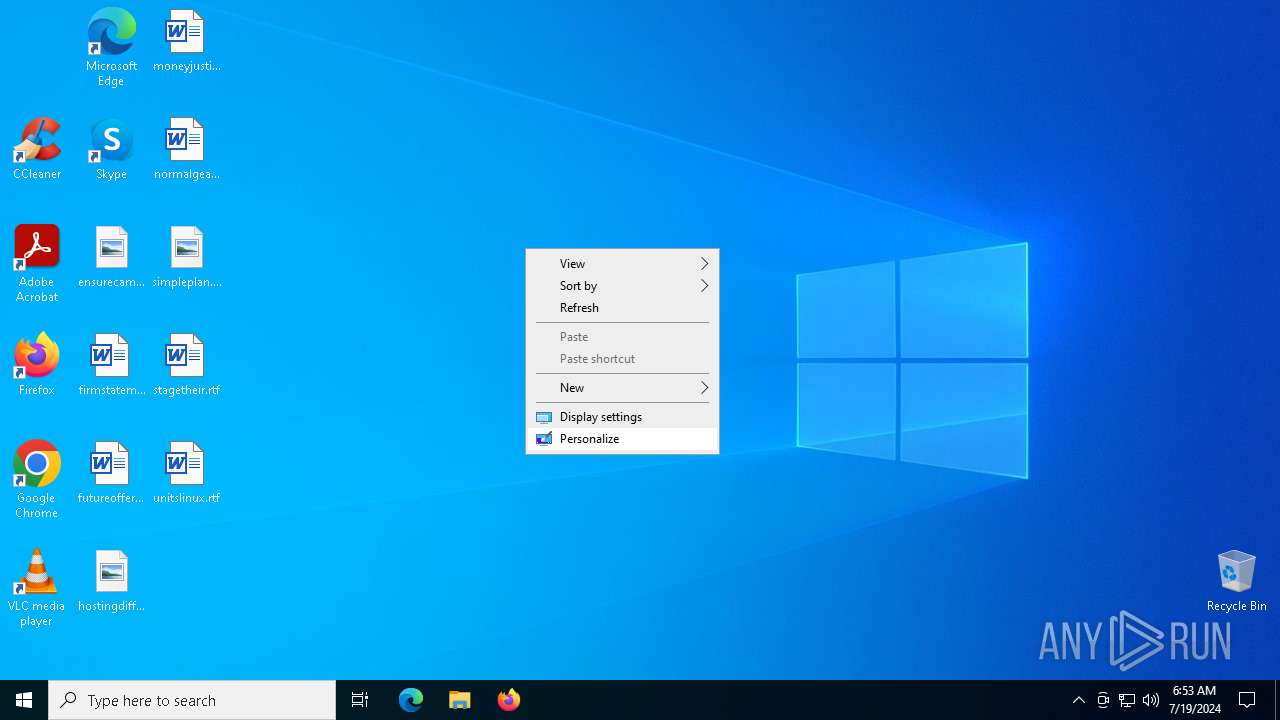Select the futureoffer... Word document
Viewport: 1280px width, 720px height.
click(x=111, y=472)
